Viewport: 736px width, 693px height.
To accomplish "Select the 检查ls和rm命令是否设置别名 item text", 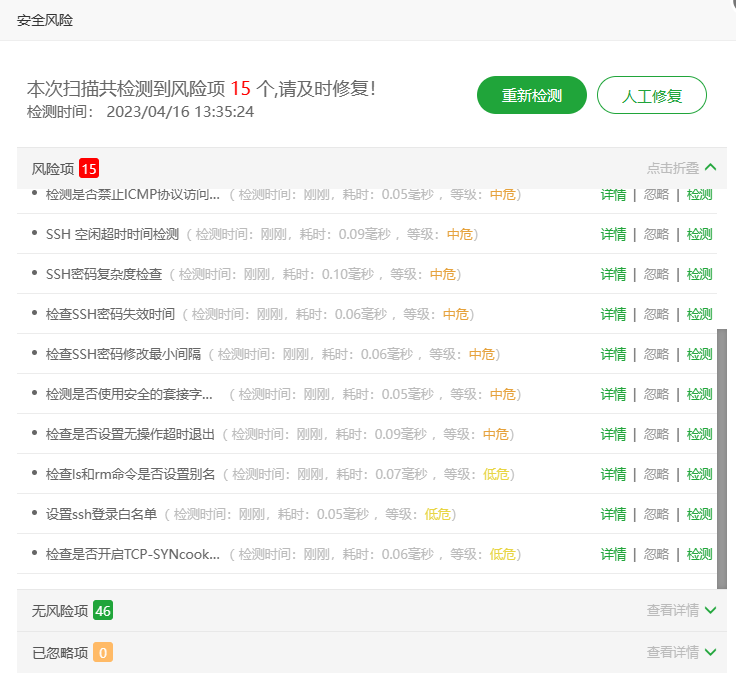I will pos(130,474).
